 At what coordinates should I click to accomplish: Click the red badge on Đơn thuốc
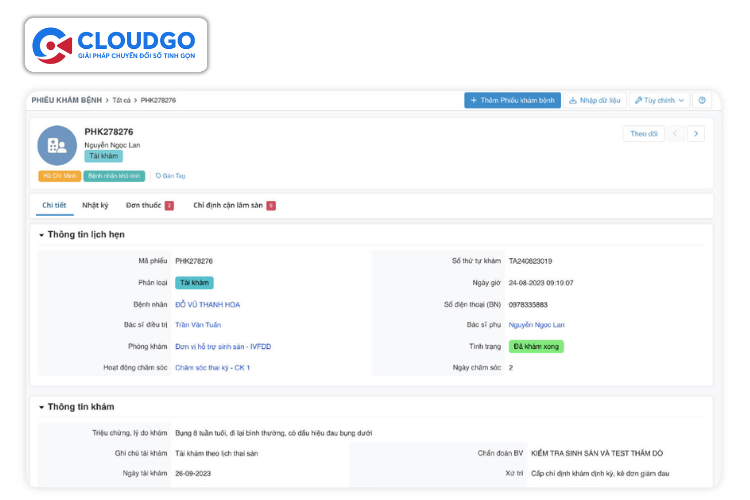tap(169, 205)
